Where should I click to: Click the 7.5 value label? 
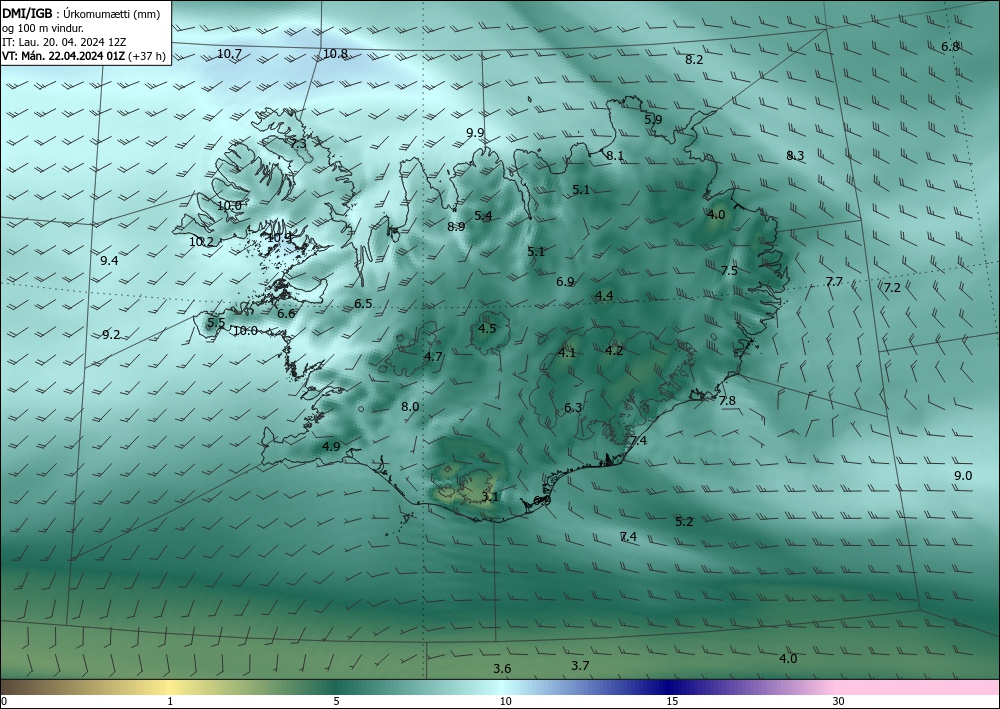point(729,270)
